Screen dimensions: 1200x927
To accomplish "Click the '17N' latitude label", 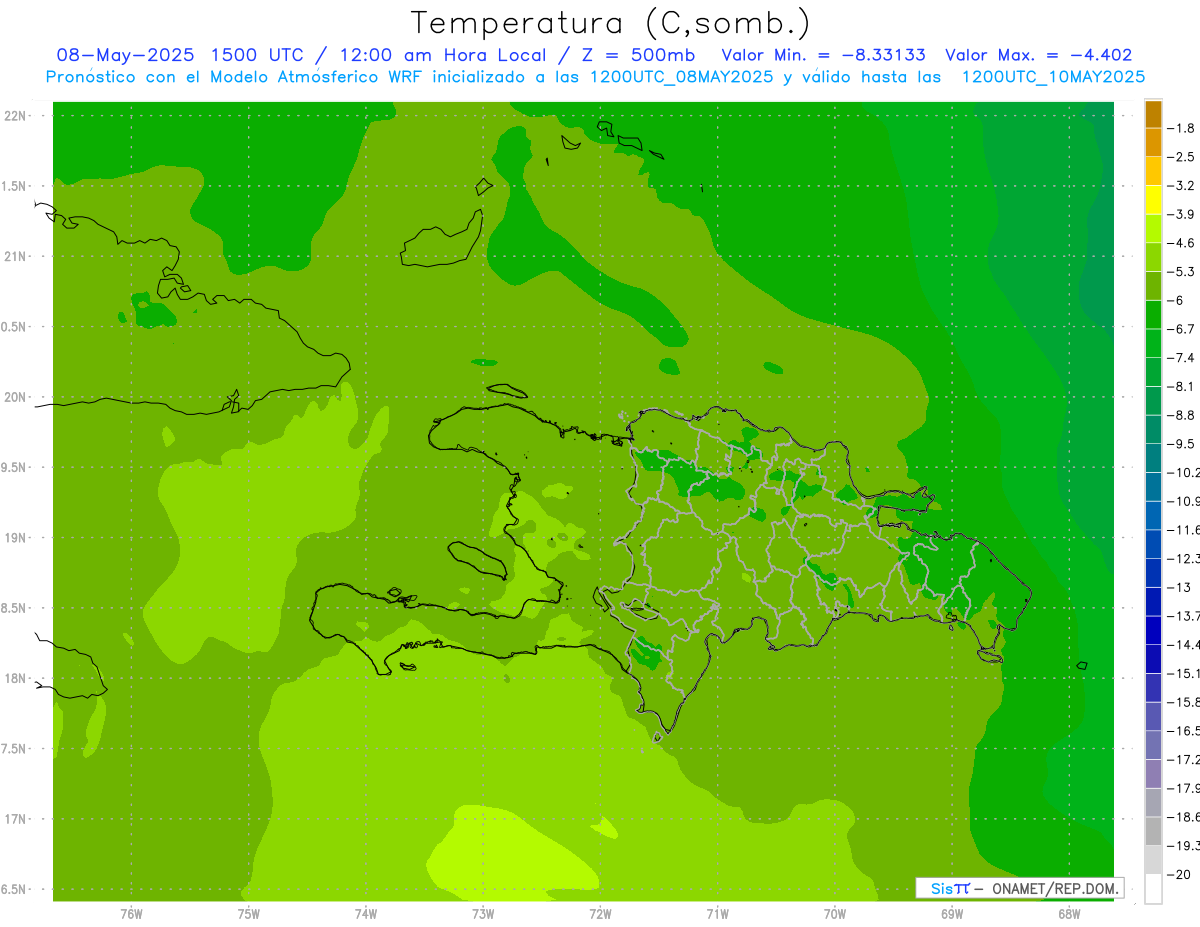I will (x=16, y=819).
